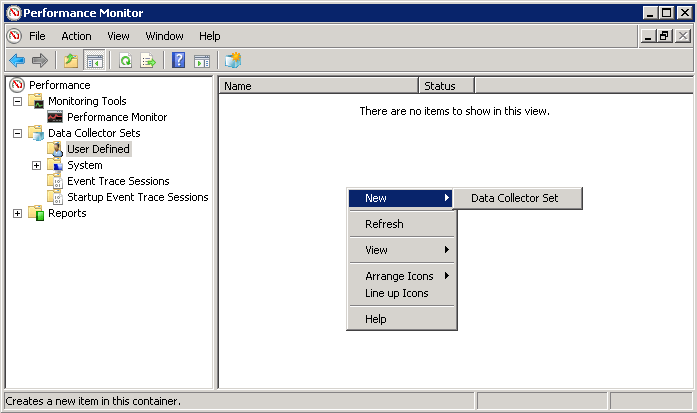Expand the Reports tree node
This screenshot has width=697, height=413.
click(17, 213)
